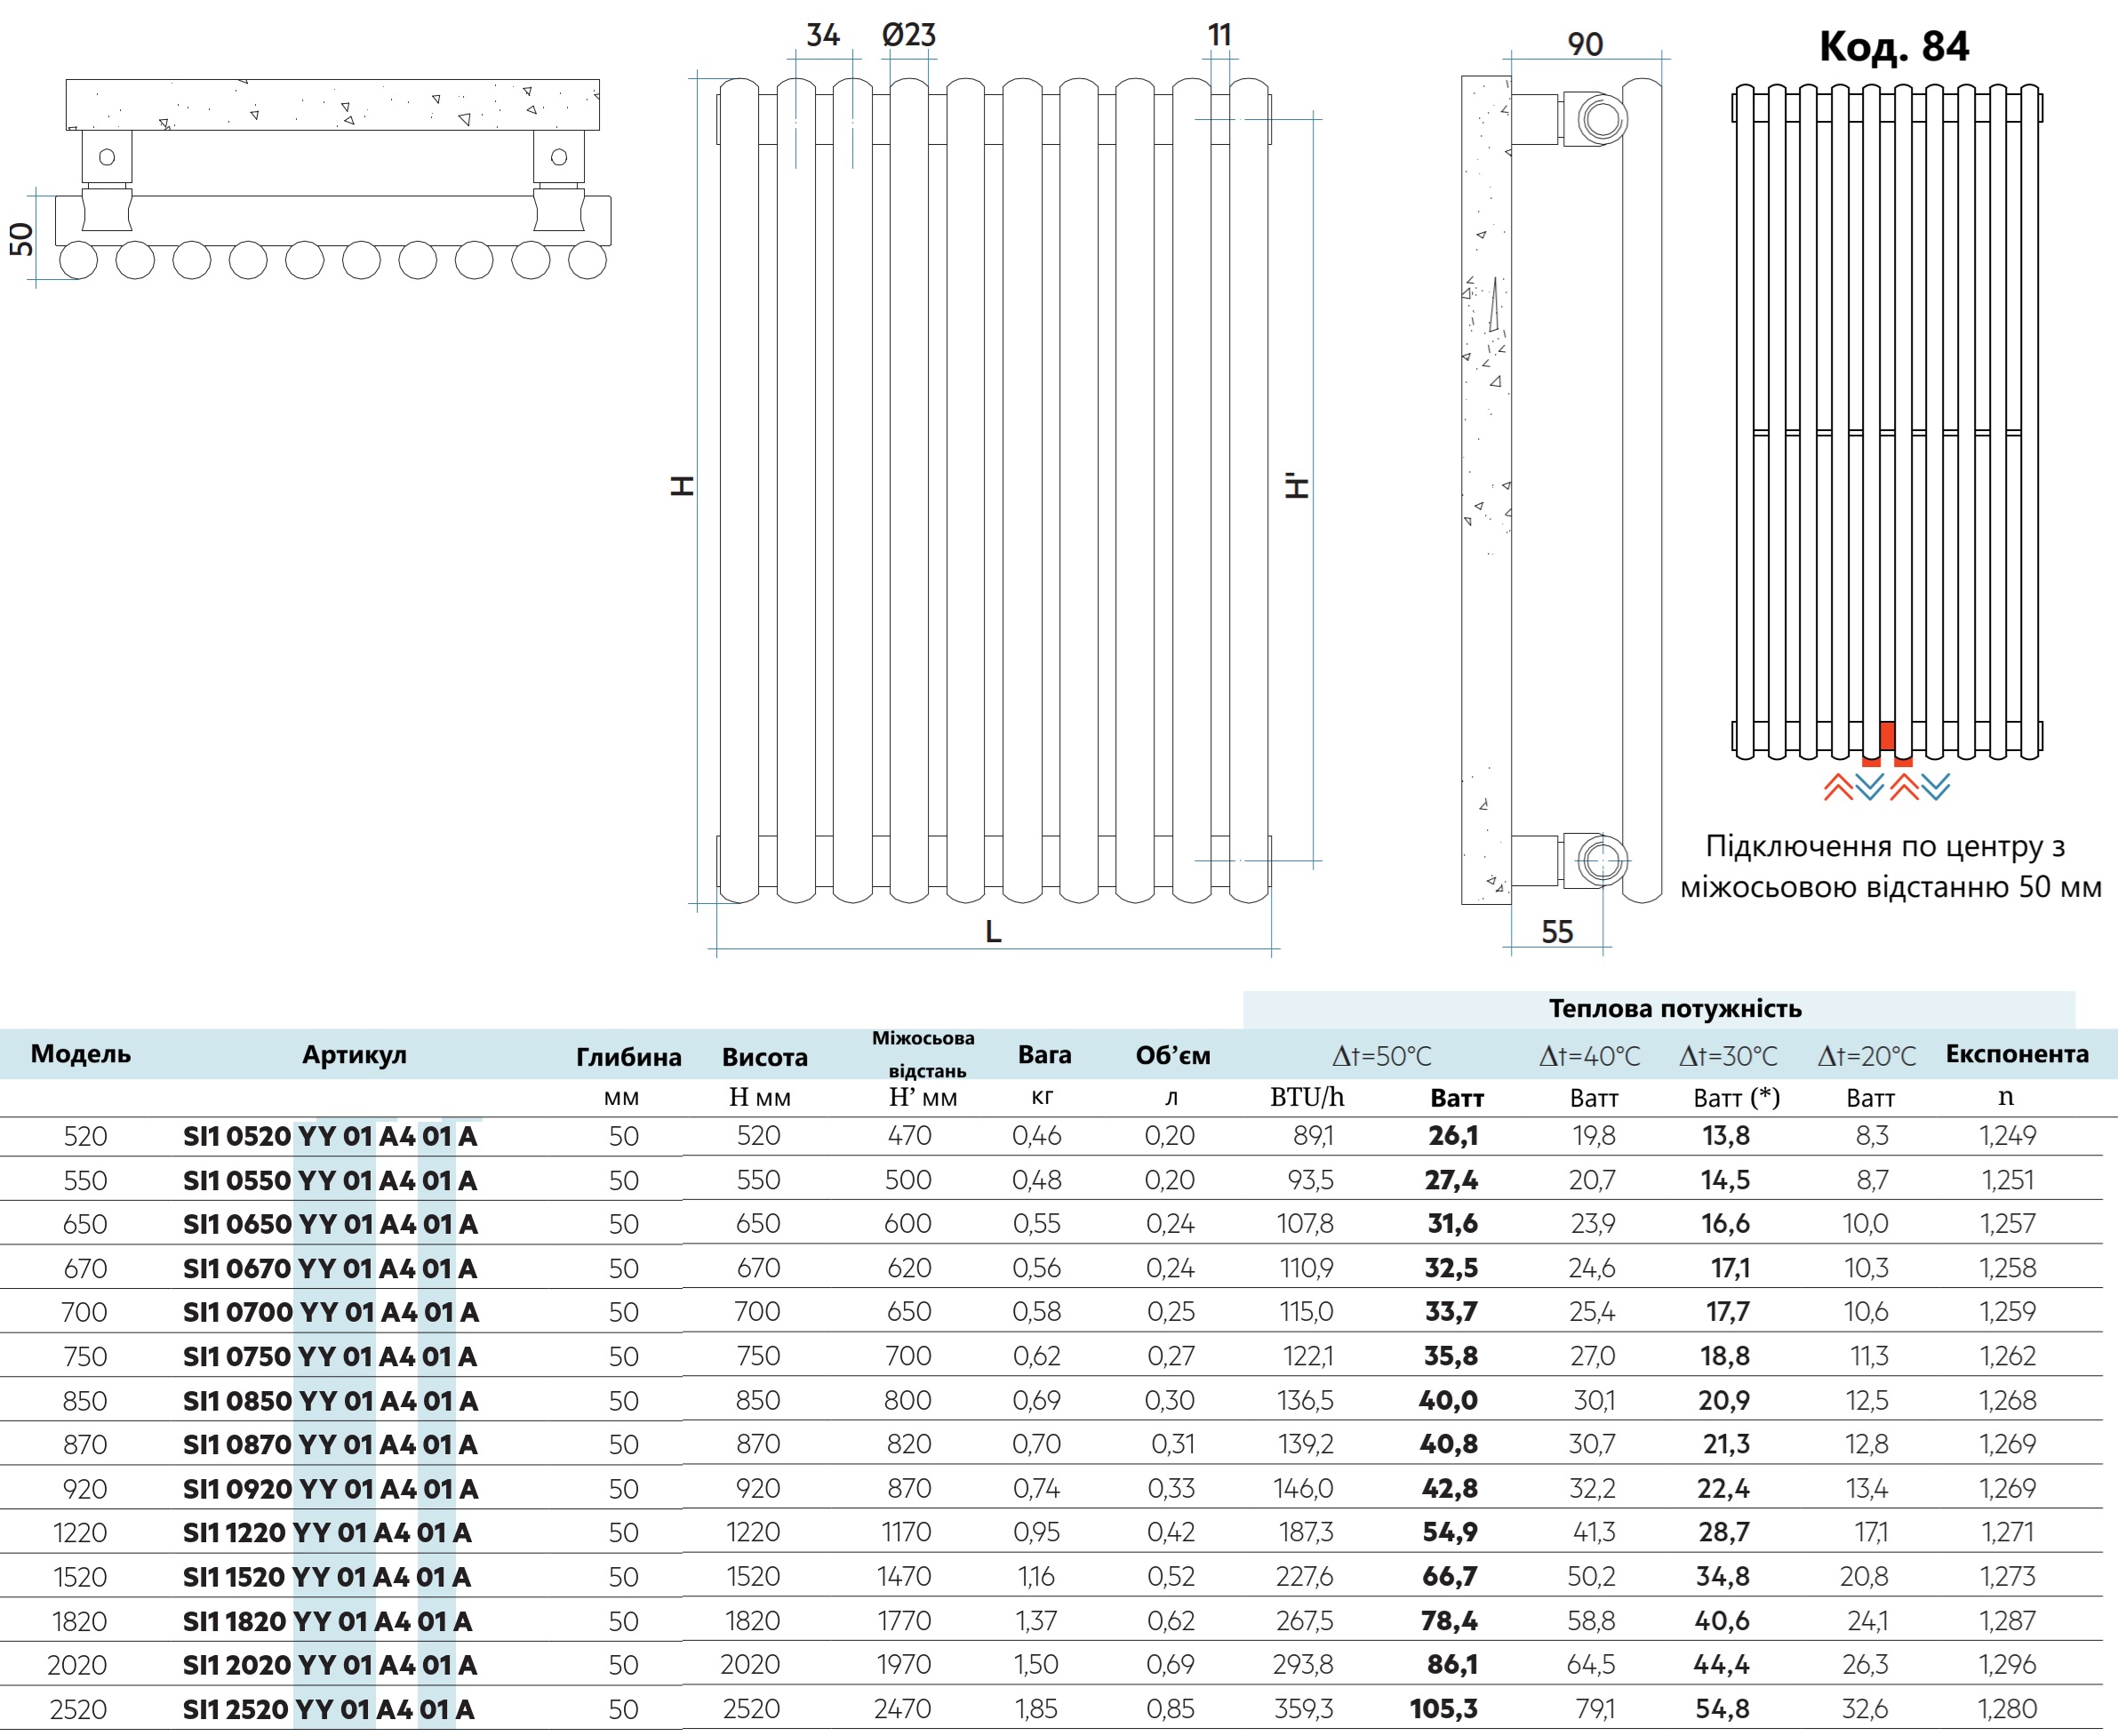Click article 'SI1 0650 YY 01 A4 01 A'
The height and width of the screenshot is (1736, 2118).
coord(330,1225)
